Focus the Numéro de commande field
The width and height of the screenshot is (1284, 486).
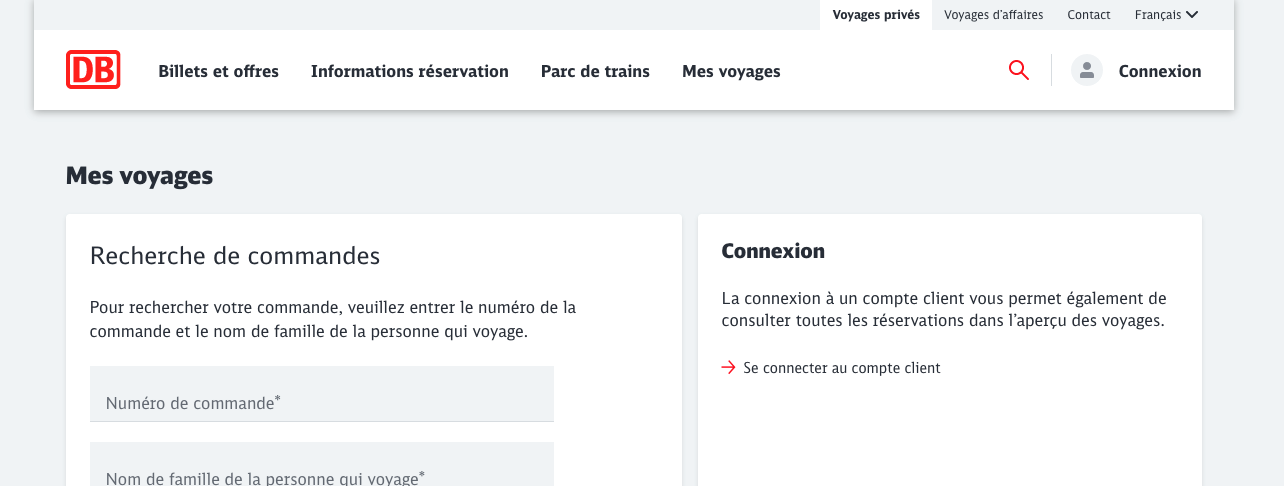(x=321, y=394)
